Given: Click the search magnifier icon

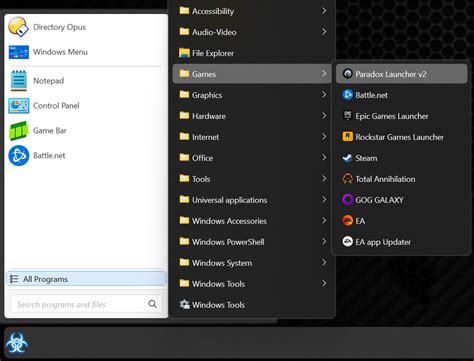Looking at the screenshot, I should (152, 304).
